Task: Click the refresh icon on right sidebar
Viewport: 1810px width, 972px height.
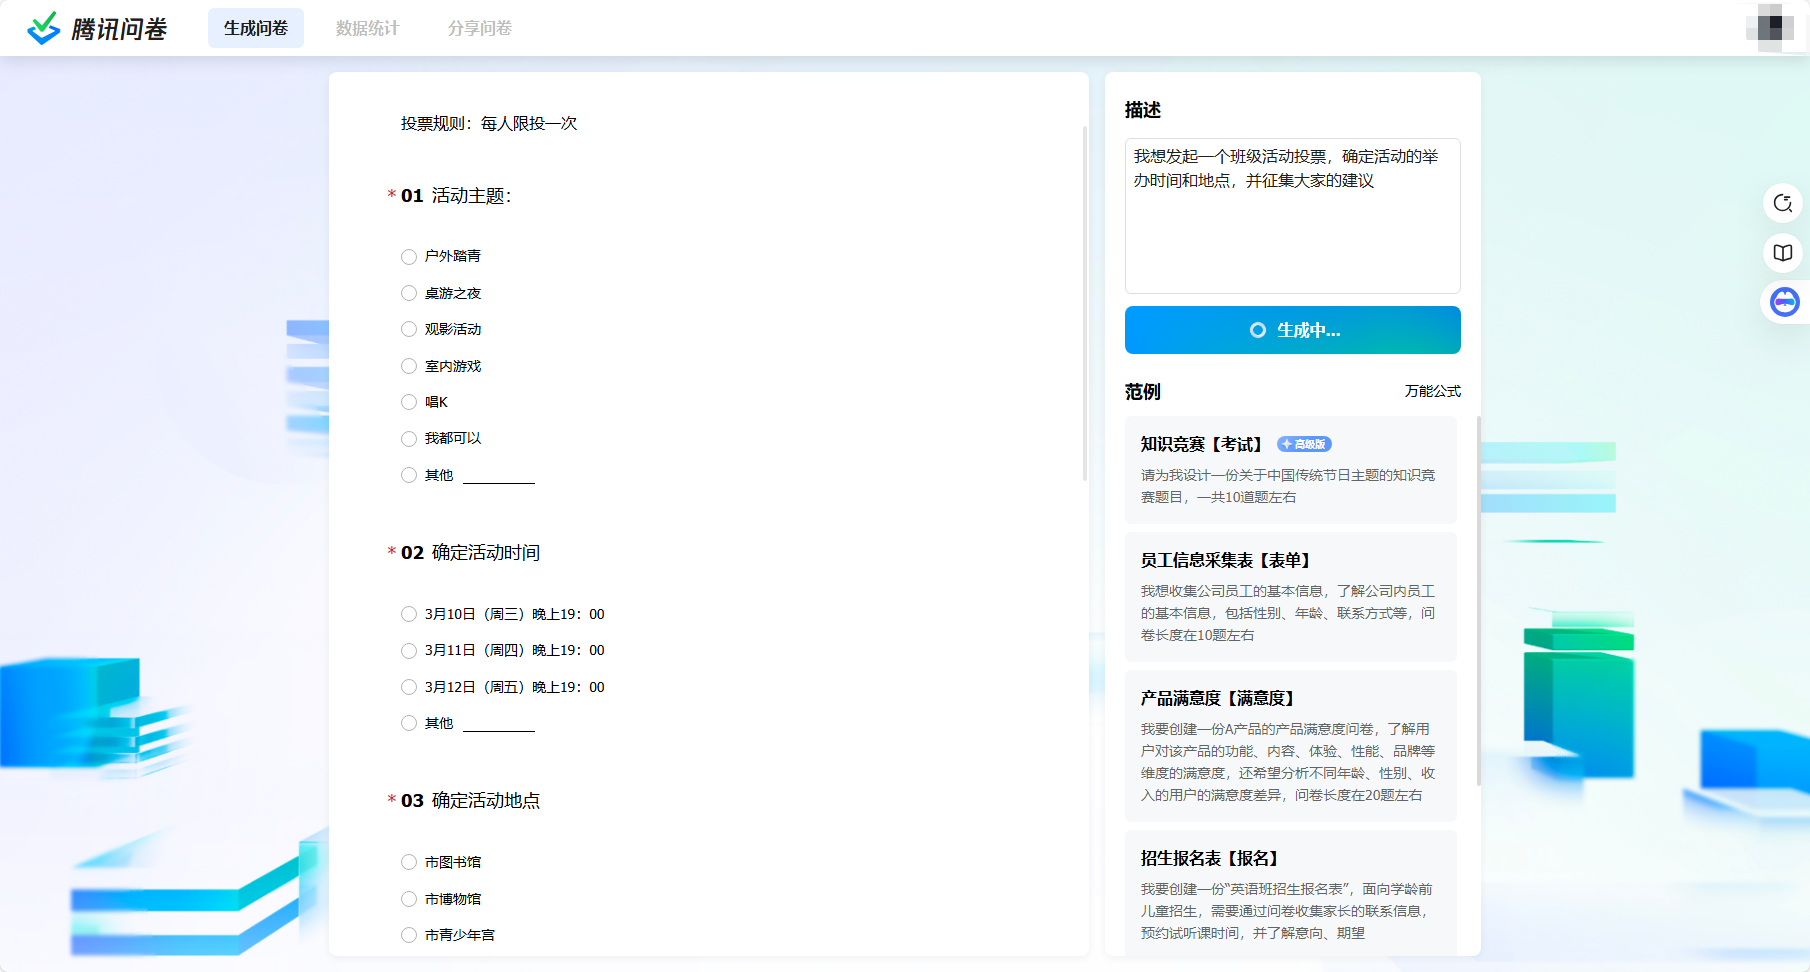Action: pyautogui.click(x=1782, y=204)
